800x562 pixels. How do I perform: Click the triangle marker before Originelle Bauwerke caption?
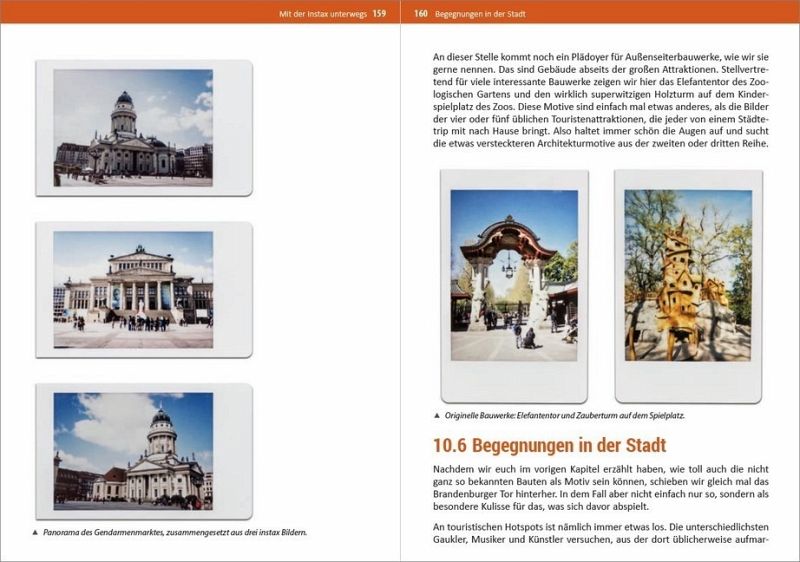click(x=437, y=415)
